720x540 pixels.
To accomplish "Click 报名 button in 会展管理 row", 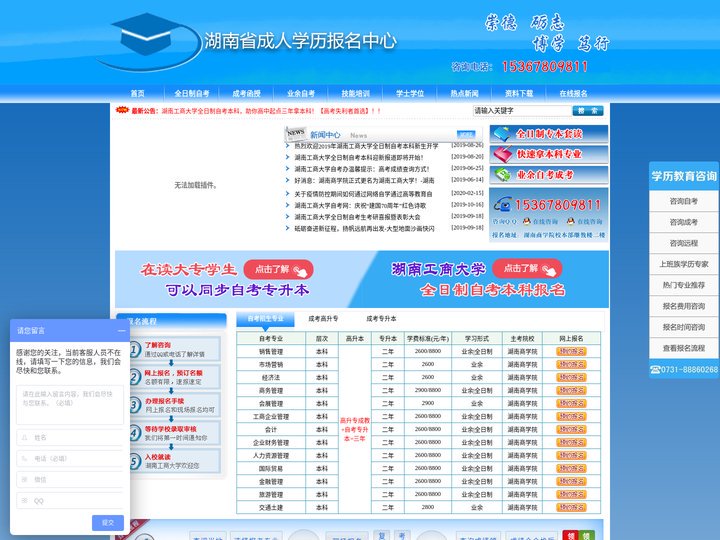I will pyautogui.click(x=571, y=403).
